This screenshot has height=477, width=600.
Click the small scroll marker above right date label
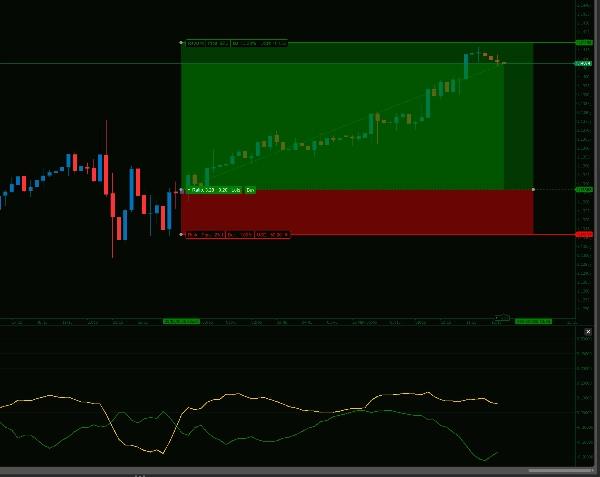point(503,317)
